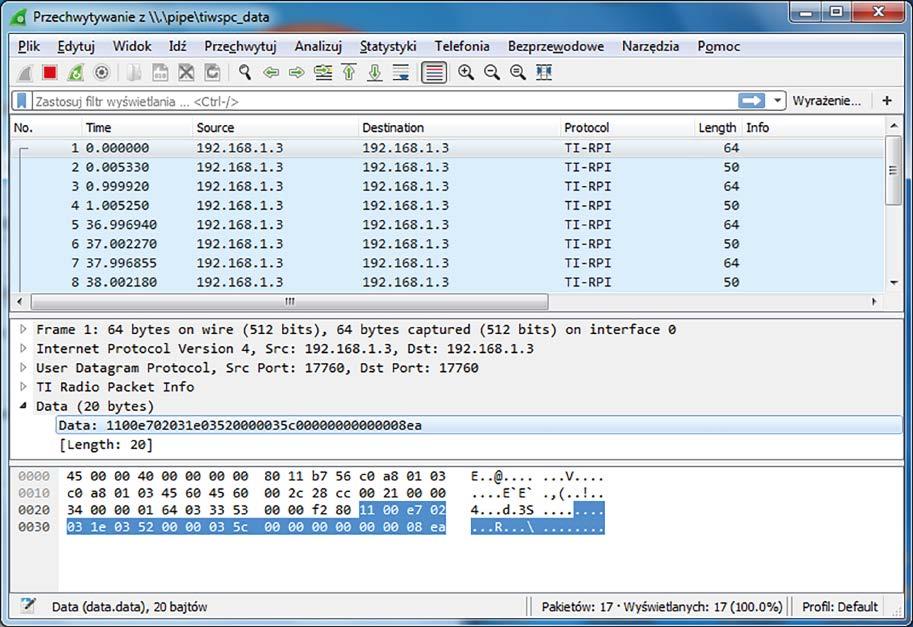
Task: Select the Data hex value line
Action: pyautogui.click(x=479, y=425)
